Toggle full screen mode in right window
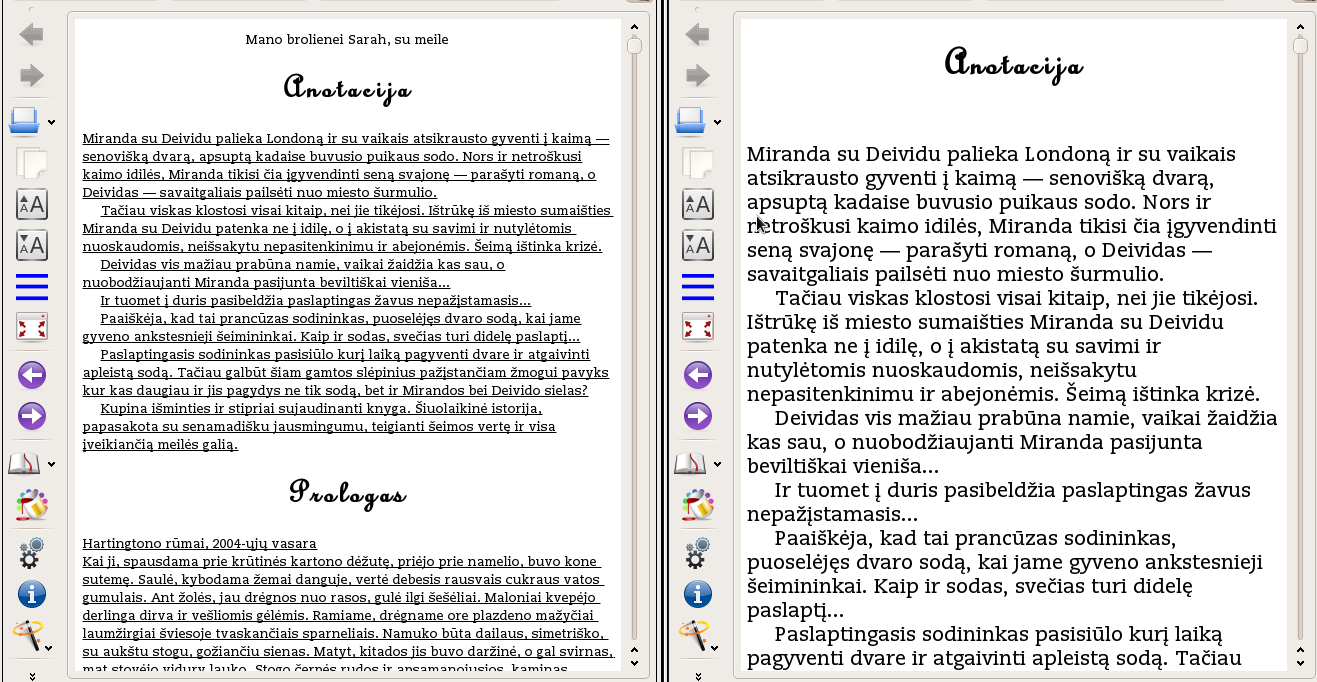The image size is (1317, 682). coord(698,327)
